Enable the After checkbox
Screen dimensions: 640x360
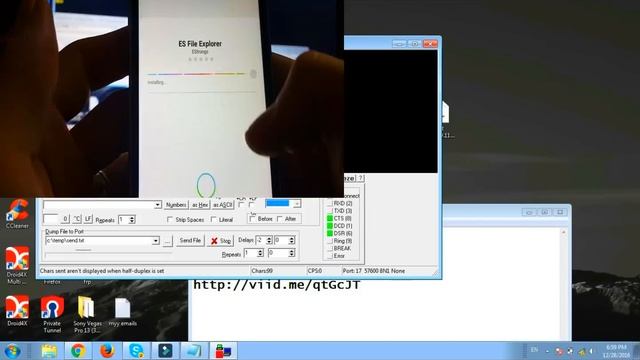tap(280, 219)
